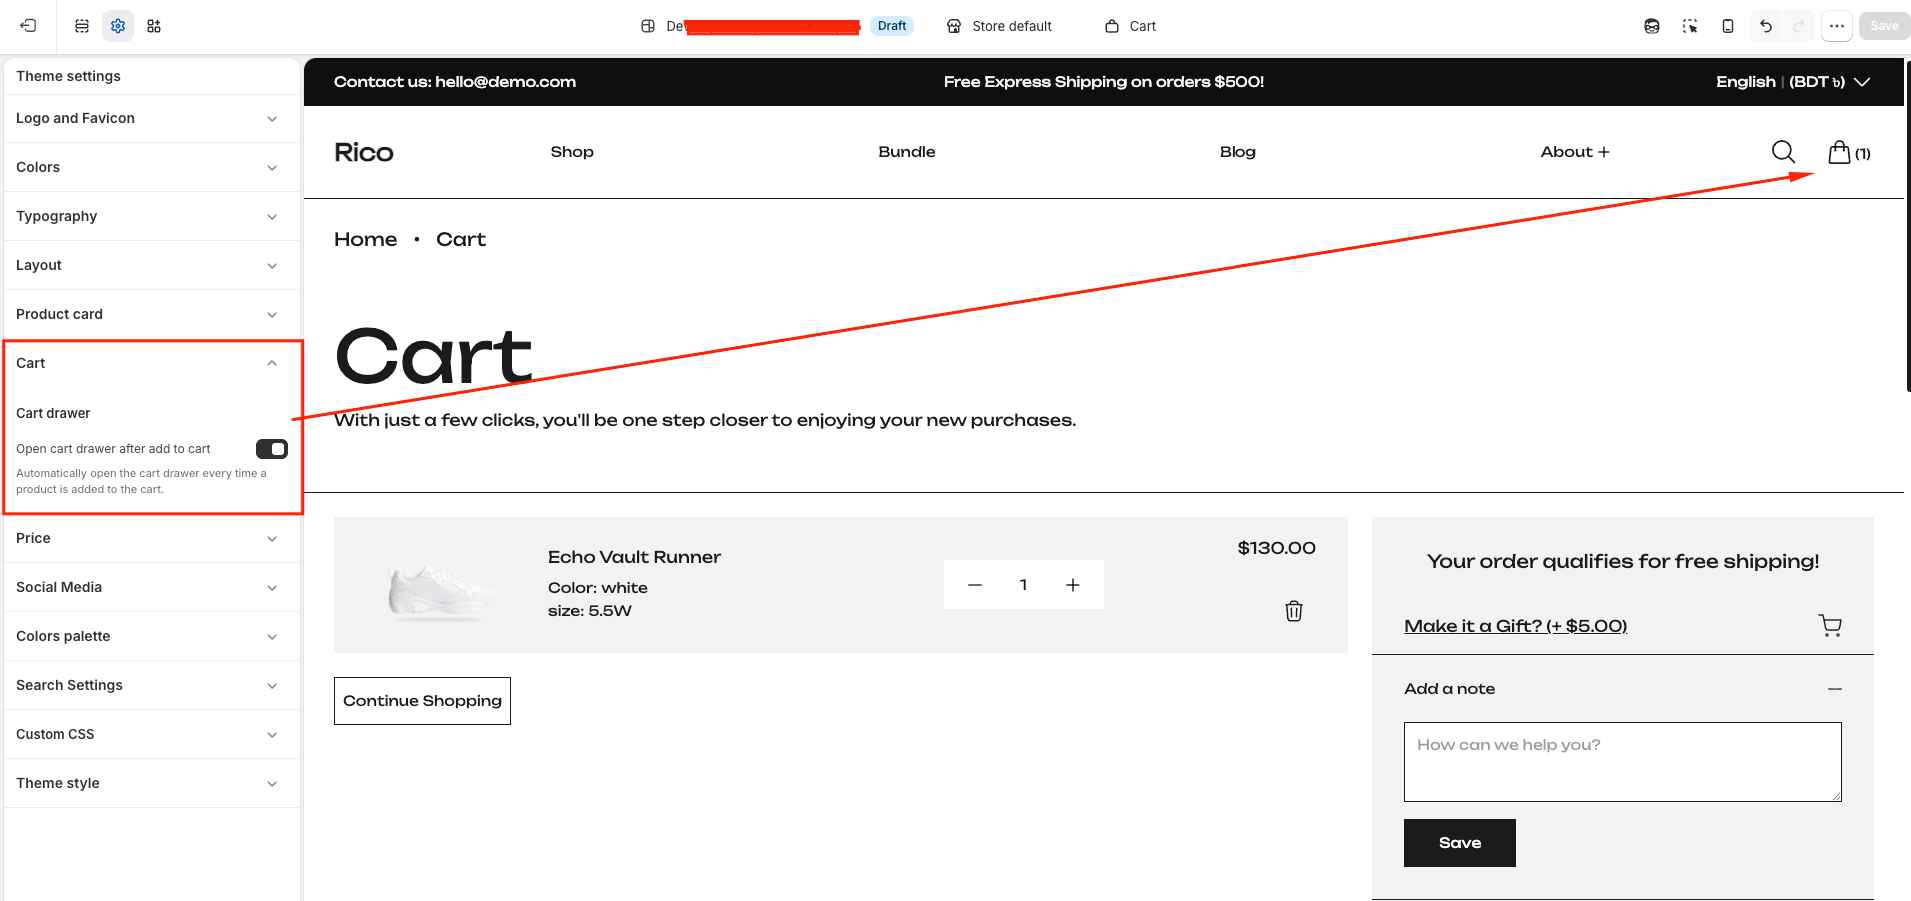Open the English (BDT) language currency dropdown
This screenshot has height=901, width=1911.
(1792, 82)
